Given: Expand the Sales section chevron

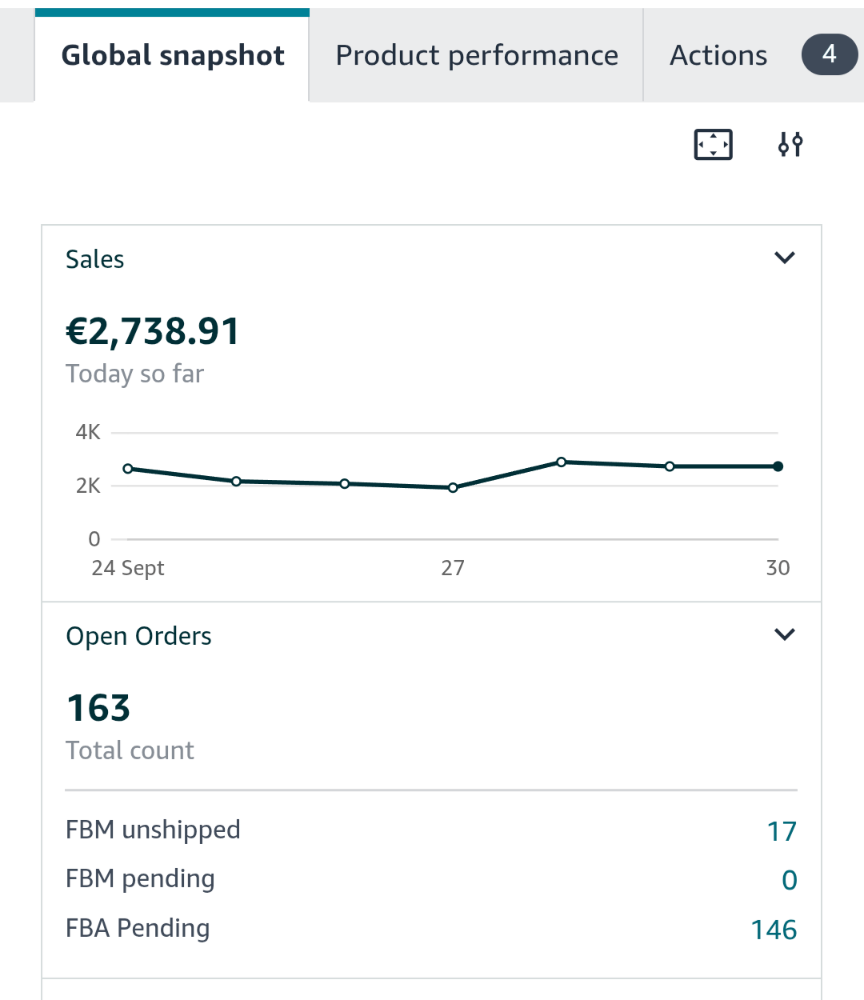Looking at the screenshot, I should pos(784,258).
